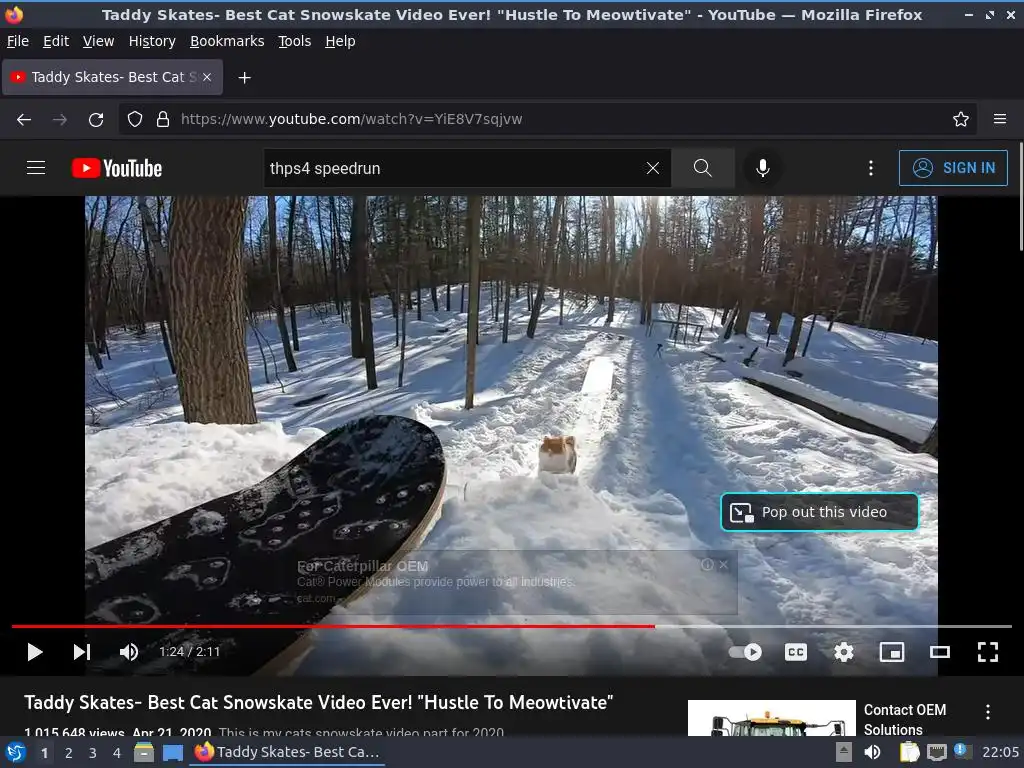
Task: Open a new tab
Action: [244, 78]
